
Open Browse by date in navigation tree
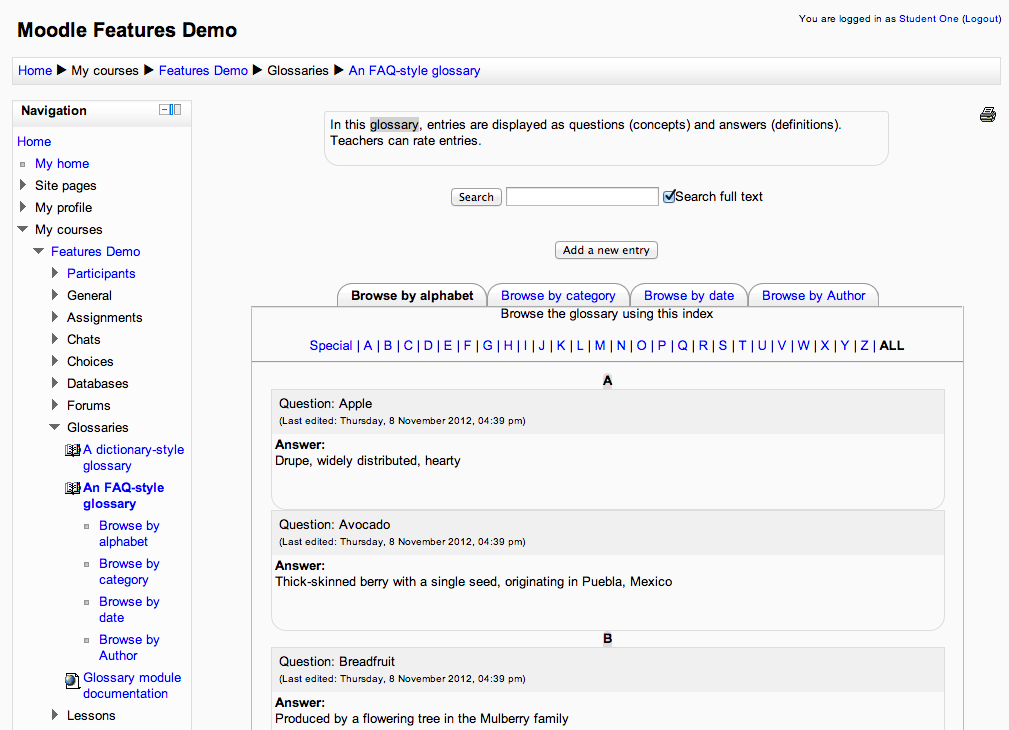(x=129, y=610)
